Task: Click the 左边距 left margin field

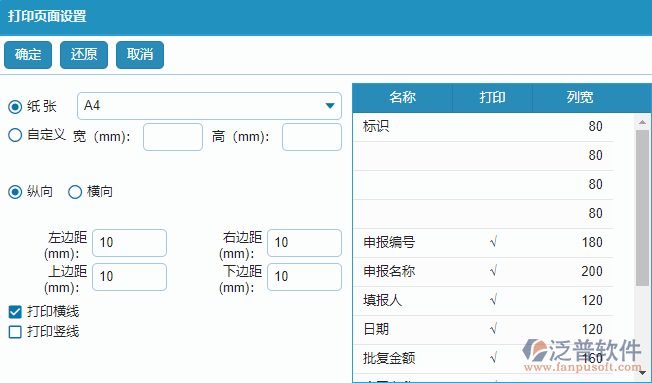Action: click(129, 243)
